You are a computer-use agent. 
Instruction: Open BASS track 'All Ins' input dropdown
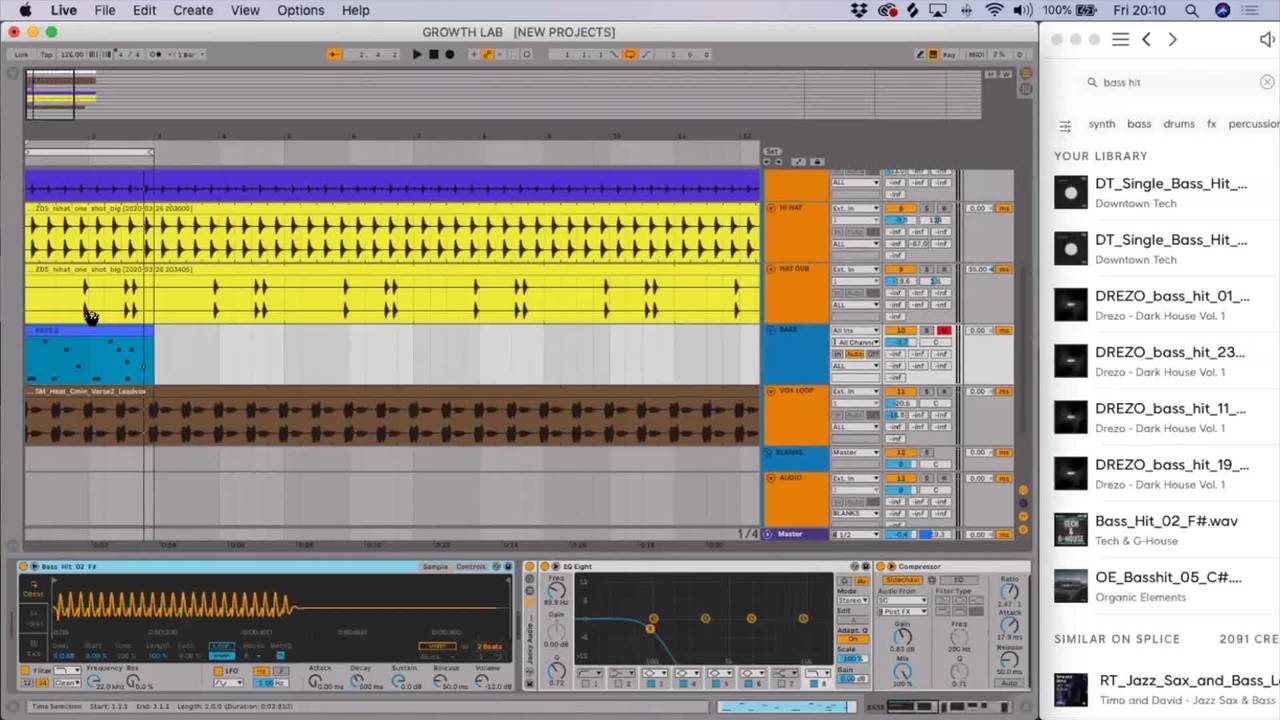pos(855,330)
